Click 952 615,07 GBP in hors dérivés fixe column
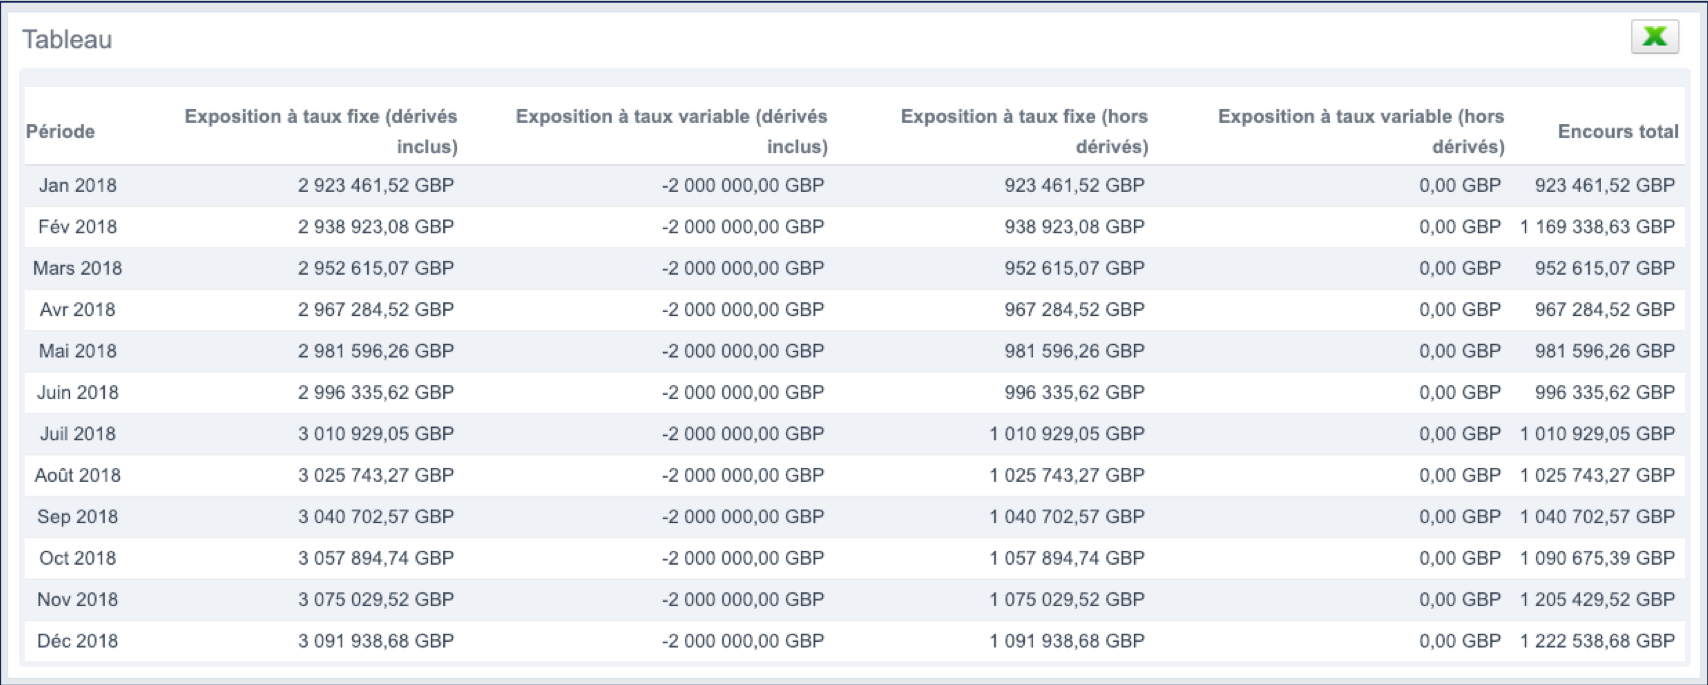Screen dimensions: 1708x685 (x=1075, y=268)
